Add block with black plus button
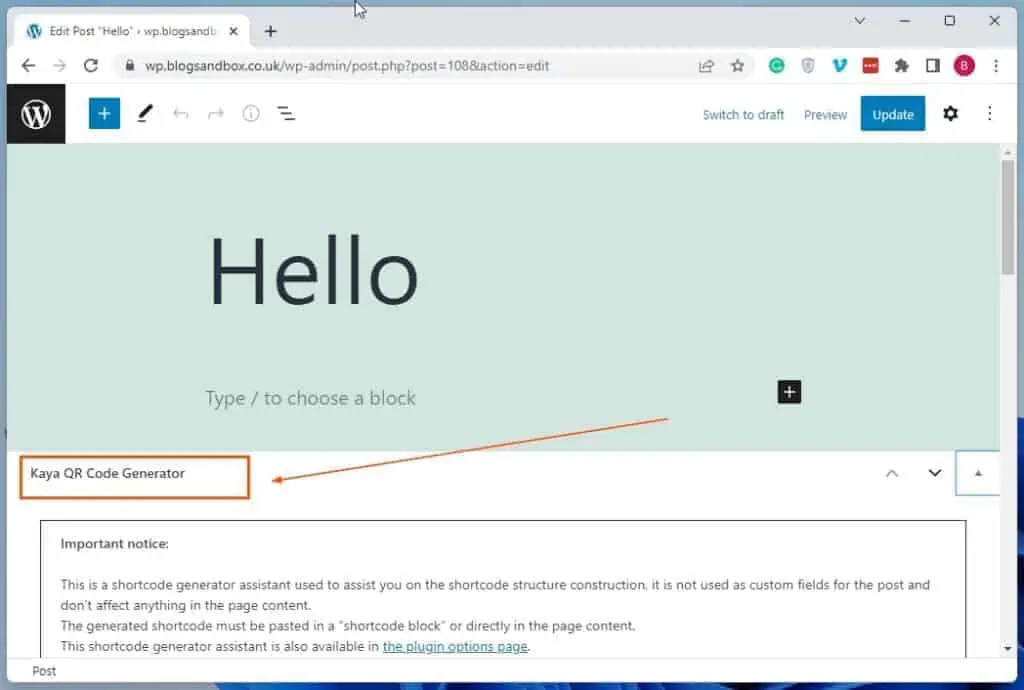 pos(790,392)
